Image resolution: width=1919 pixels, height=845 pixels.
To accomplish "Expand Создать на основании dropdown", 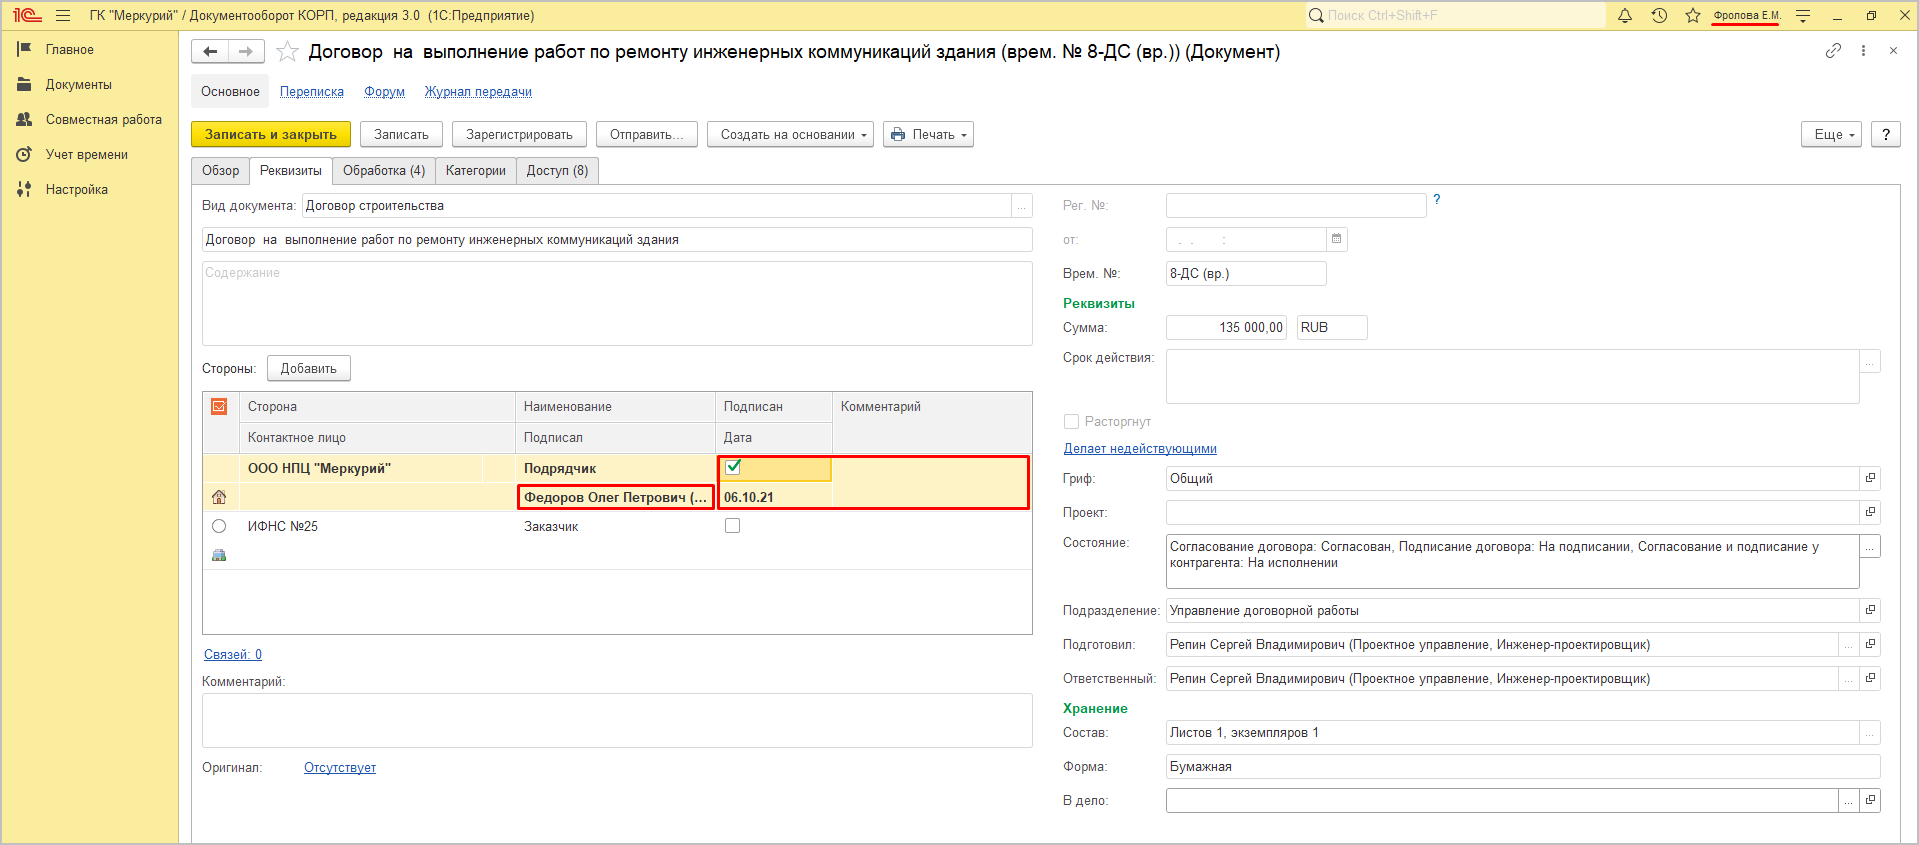I will (x=790, y=135).
